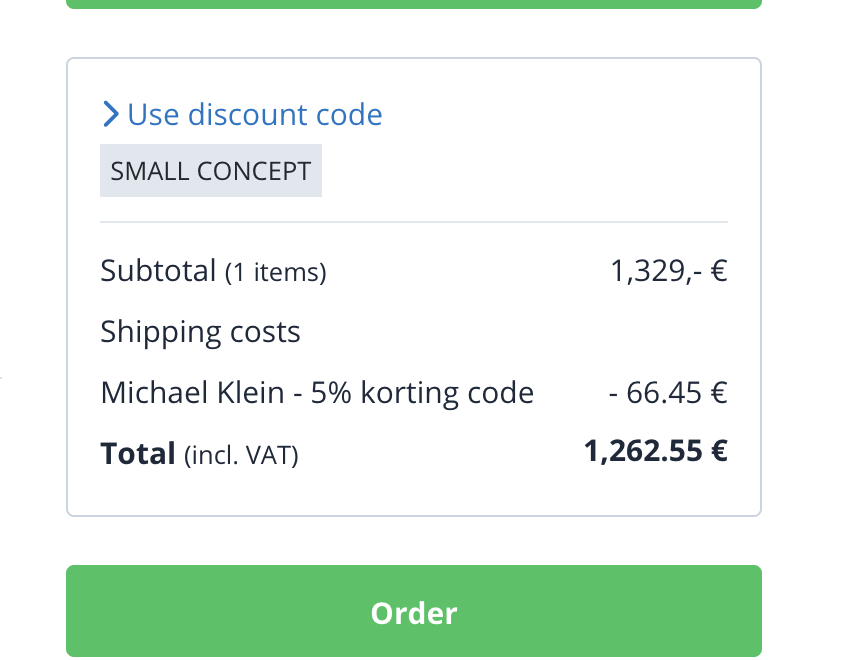Click the bold euro symbol in Total row
This screenshot has height=660, width=846.
pos(718,452)
